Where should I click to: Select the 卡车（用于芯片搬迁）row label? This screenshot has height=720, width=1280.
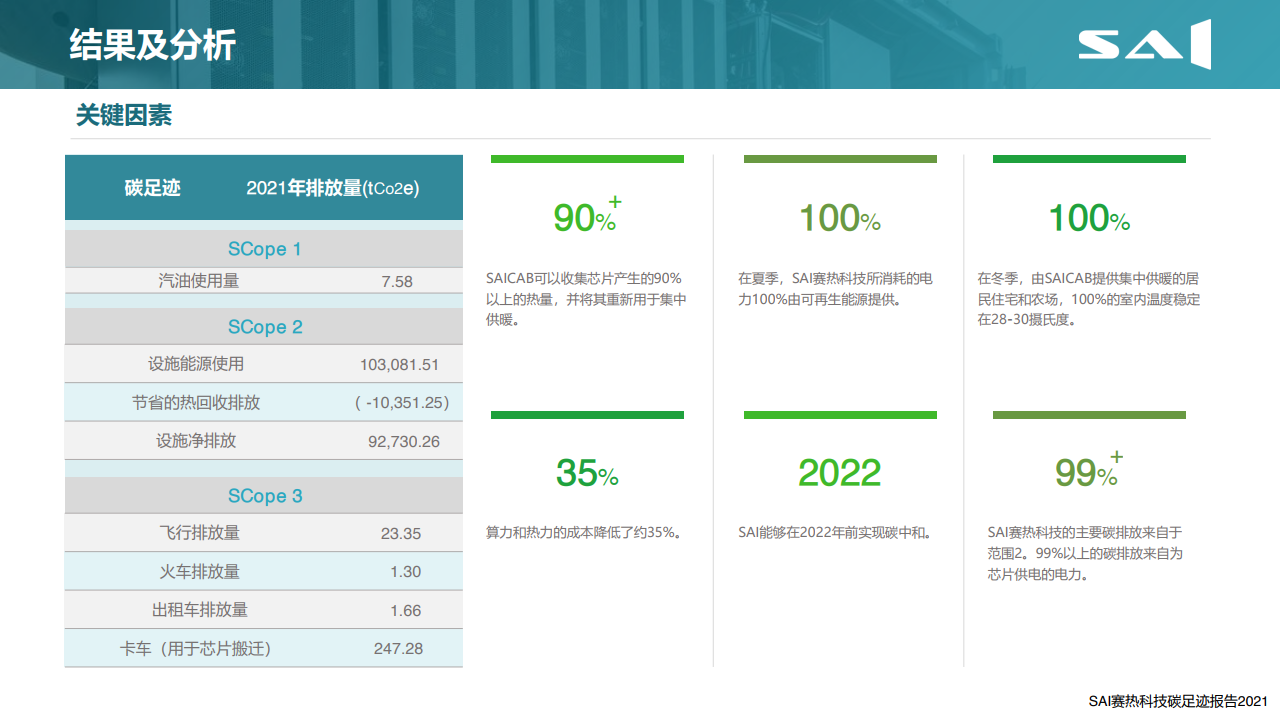(196, 648)
